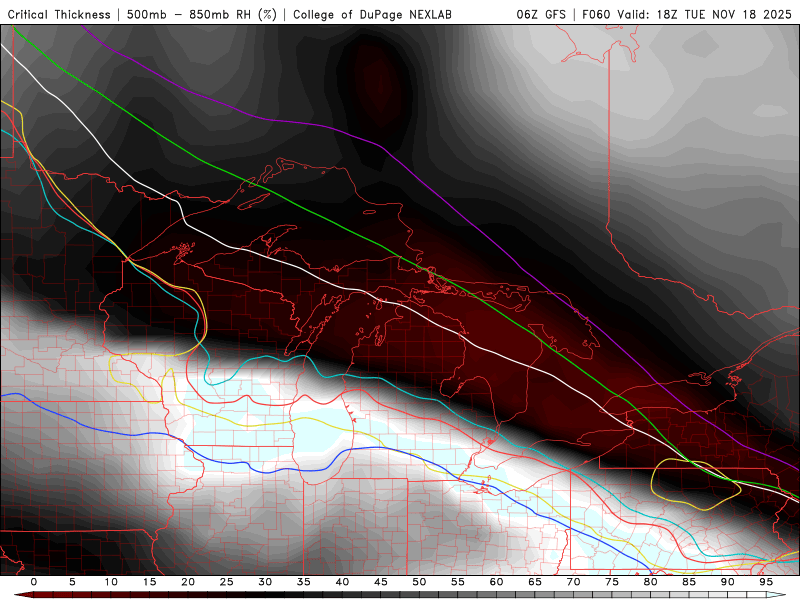This screenshot has width=800, height=600.
Task: Click the colorbar value label "55"
Action: (458, 582)
